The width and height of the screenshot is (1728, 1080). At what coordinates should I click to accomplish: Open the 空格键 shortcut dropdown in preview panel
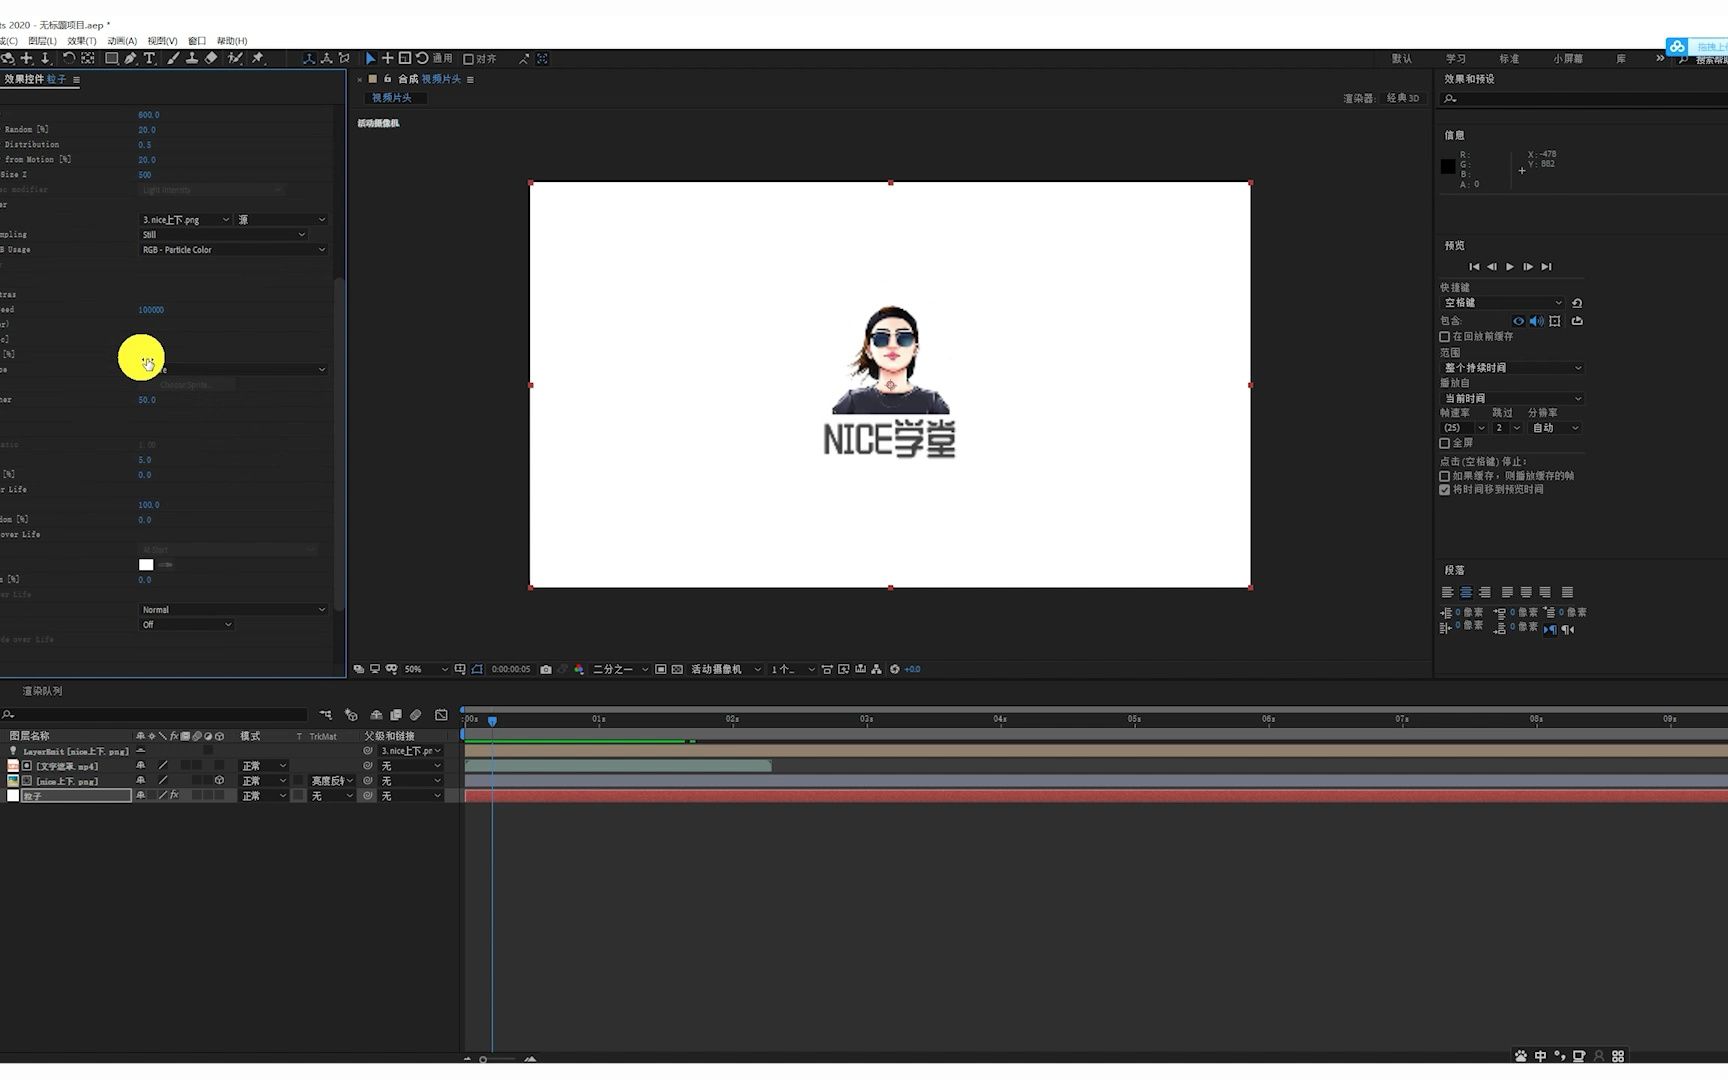[x=1502, y=303]
